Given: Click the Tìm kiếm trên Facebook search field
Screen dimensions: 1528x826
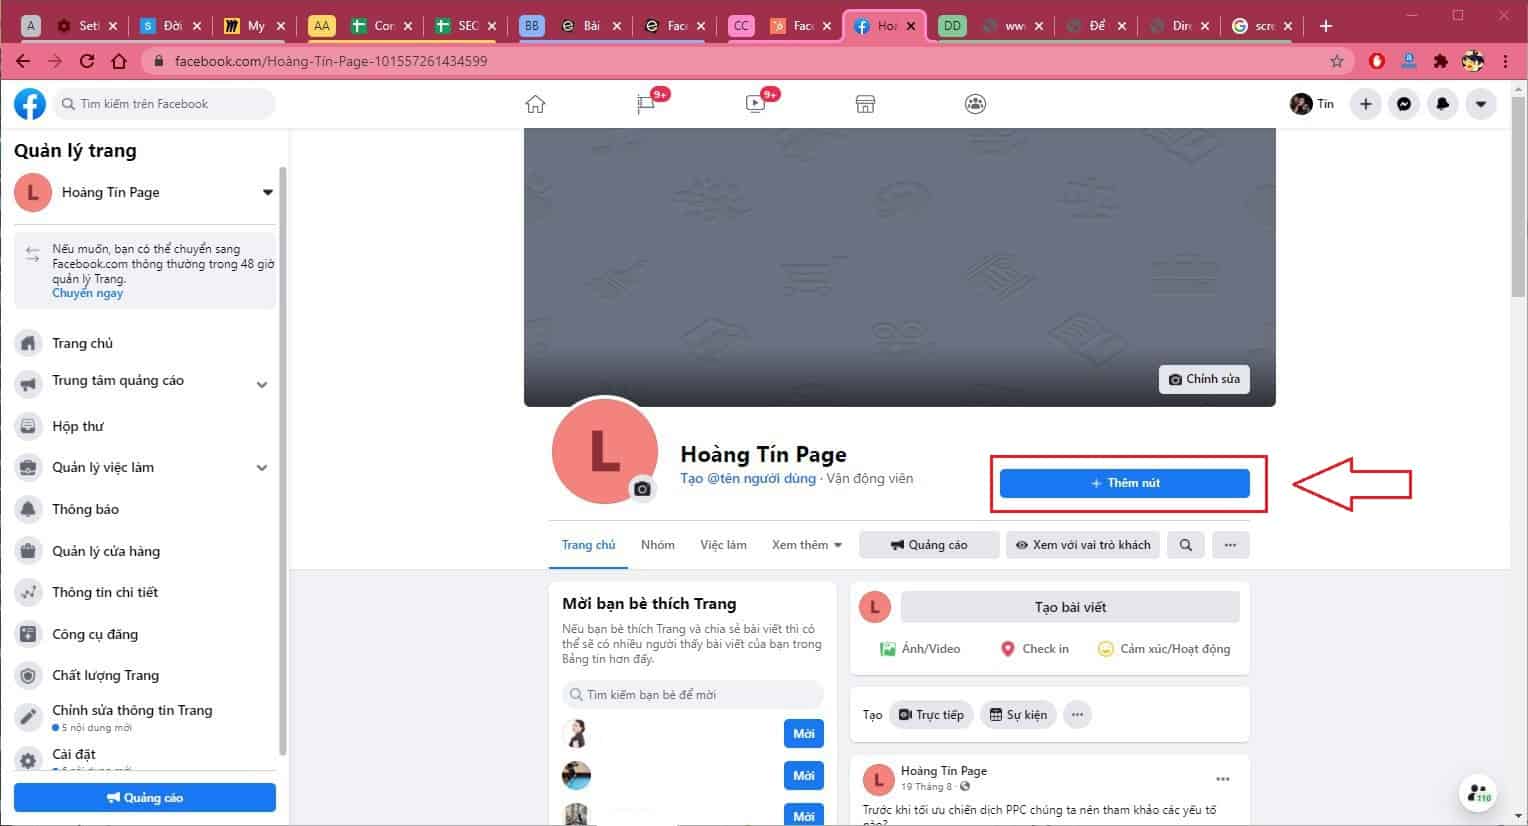Looking at the screenshot, I should [x=166, y=104].
